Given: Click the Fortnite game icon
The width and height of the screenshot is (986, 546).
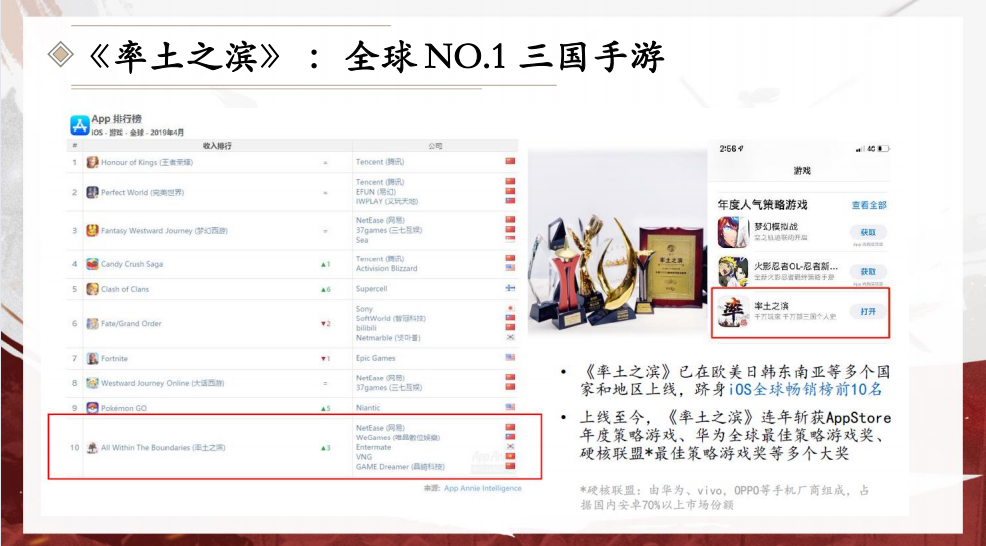Looking at the screenshot, I should click(x=92, y=359).
